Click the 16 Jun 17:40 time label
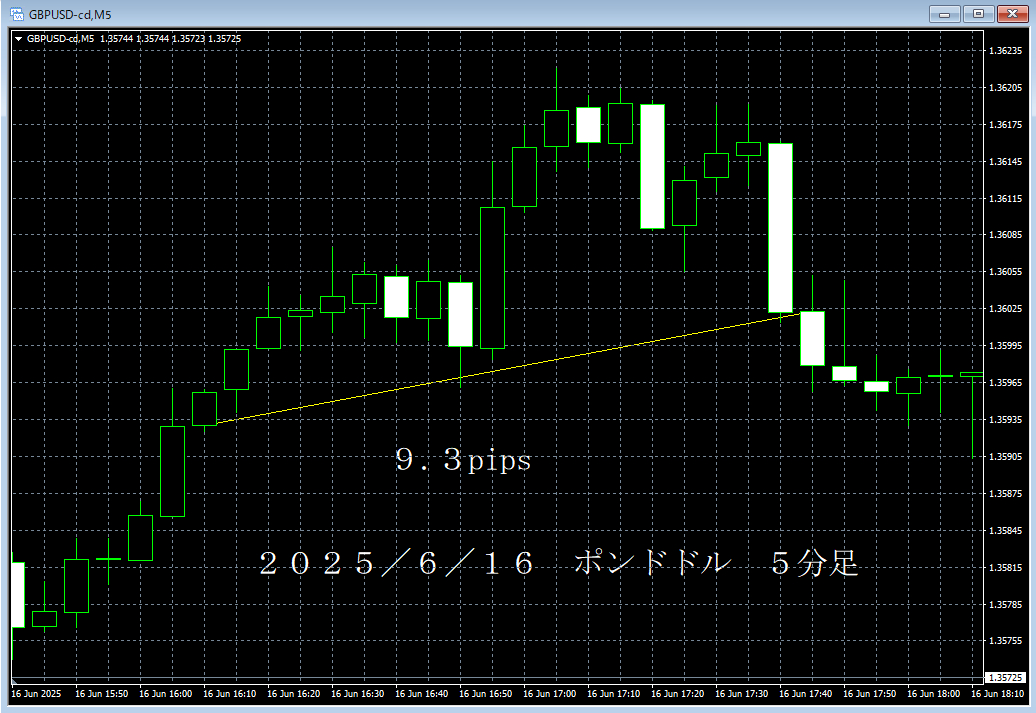This screenshot has width=1036, height=713. point(805,693)
